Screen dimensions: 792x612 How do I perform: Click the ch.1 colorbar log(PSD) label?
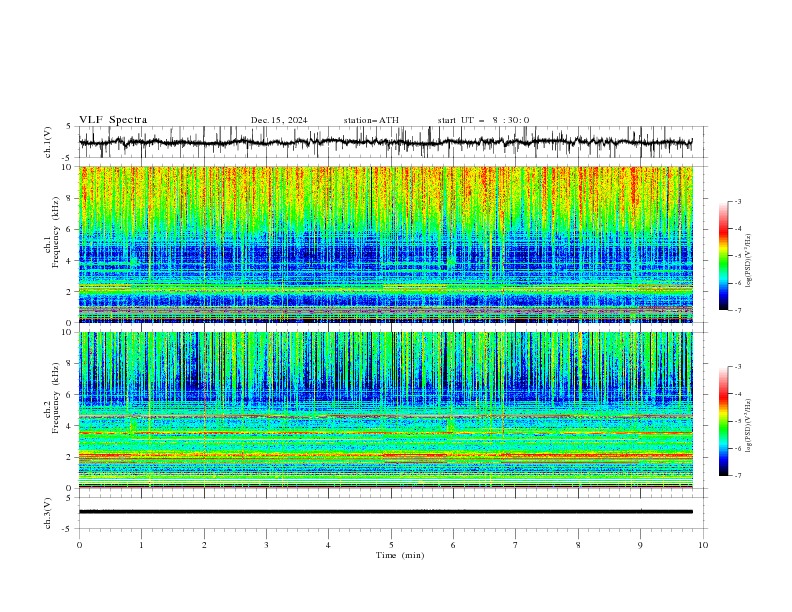(x=749, y=261)
